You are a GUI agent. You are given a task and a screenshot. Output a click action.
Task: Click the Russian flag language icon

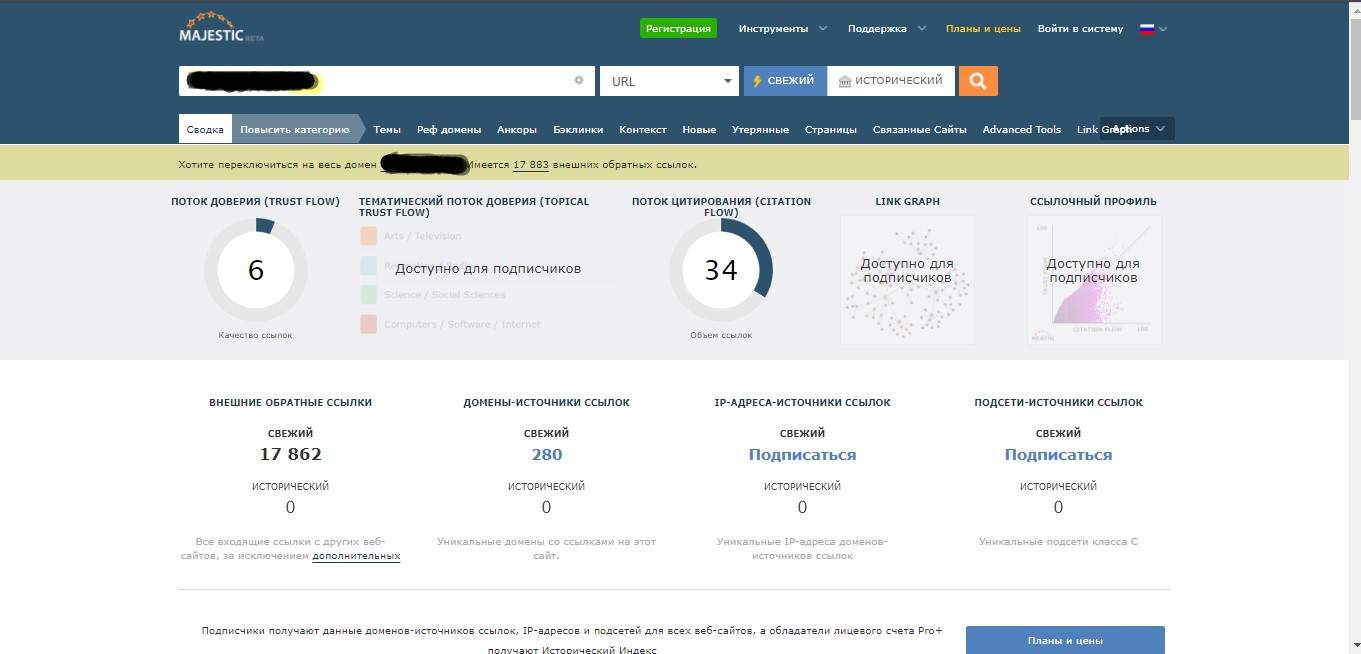1147,29
